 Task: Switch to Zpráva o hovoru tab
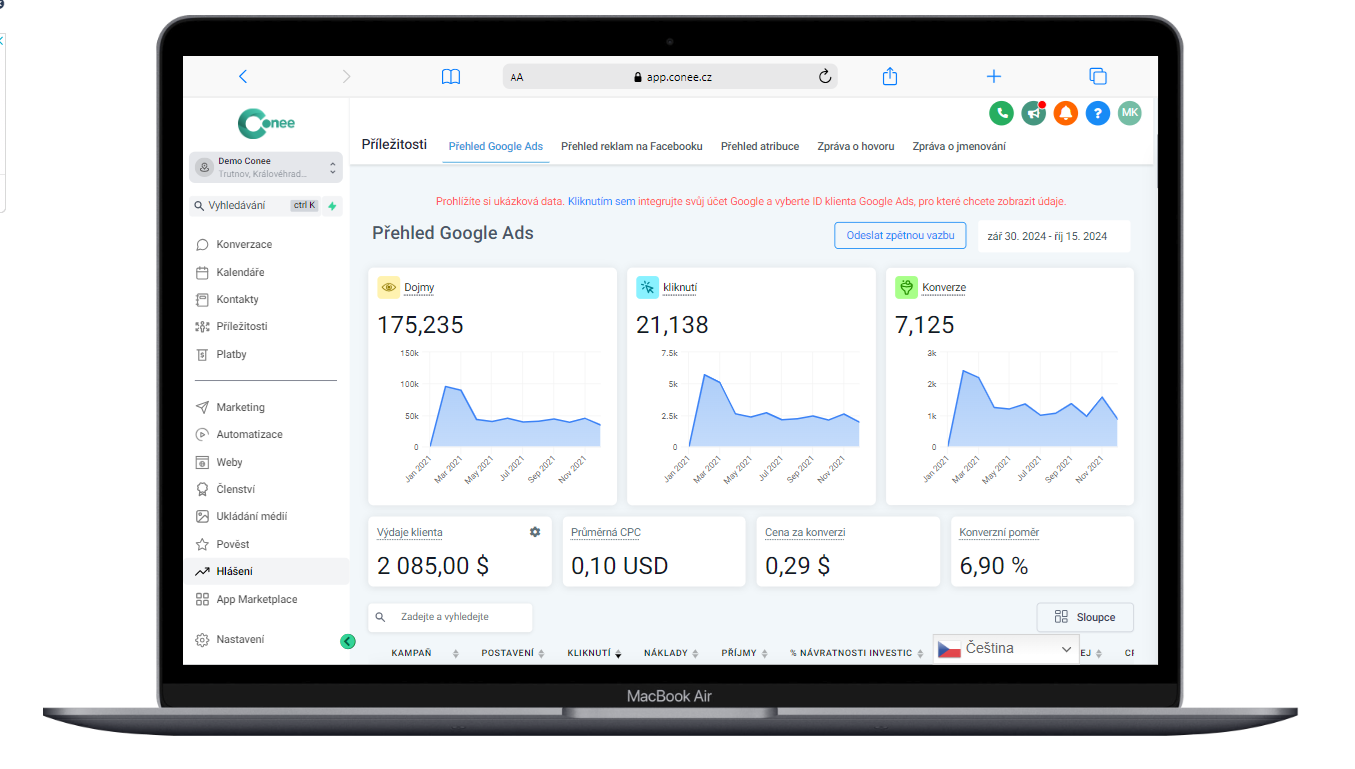856,146
